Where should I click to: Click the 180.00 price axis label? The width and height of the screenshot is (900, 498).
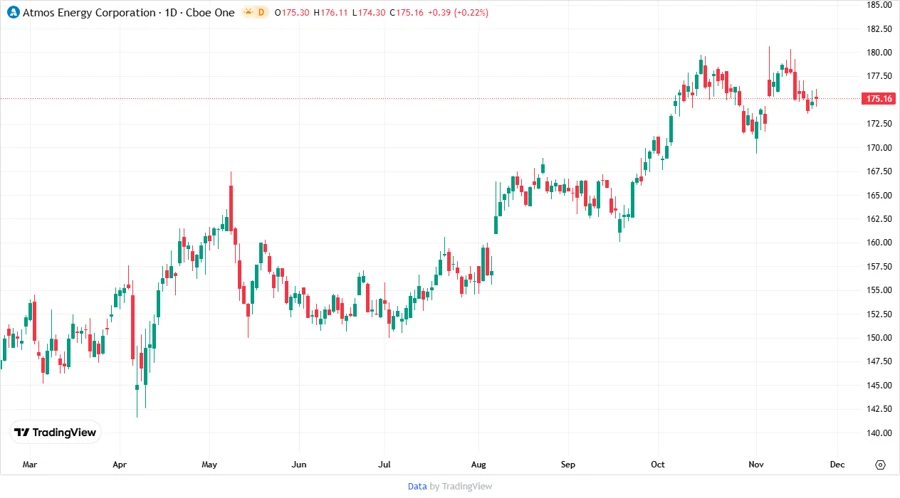tap(879, 52)
